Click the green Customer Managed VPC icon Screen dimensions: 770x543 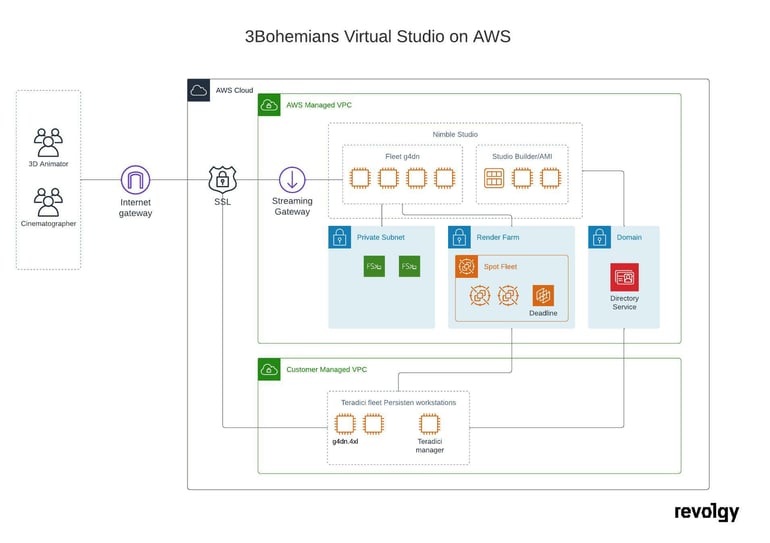tap(269, 369)
